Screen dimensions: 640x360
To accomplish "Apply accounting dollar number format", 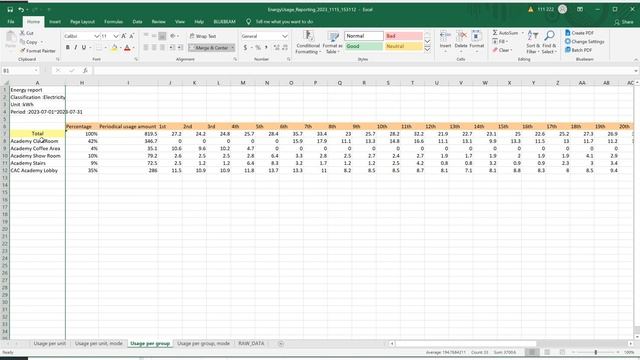I will [245, 48].
